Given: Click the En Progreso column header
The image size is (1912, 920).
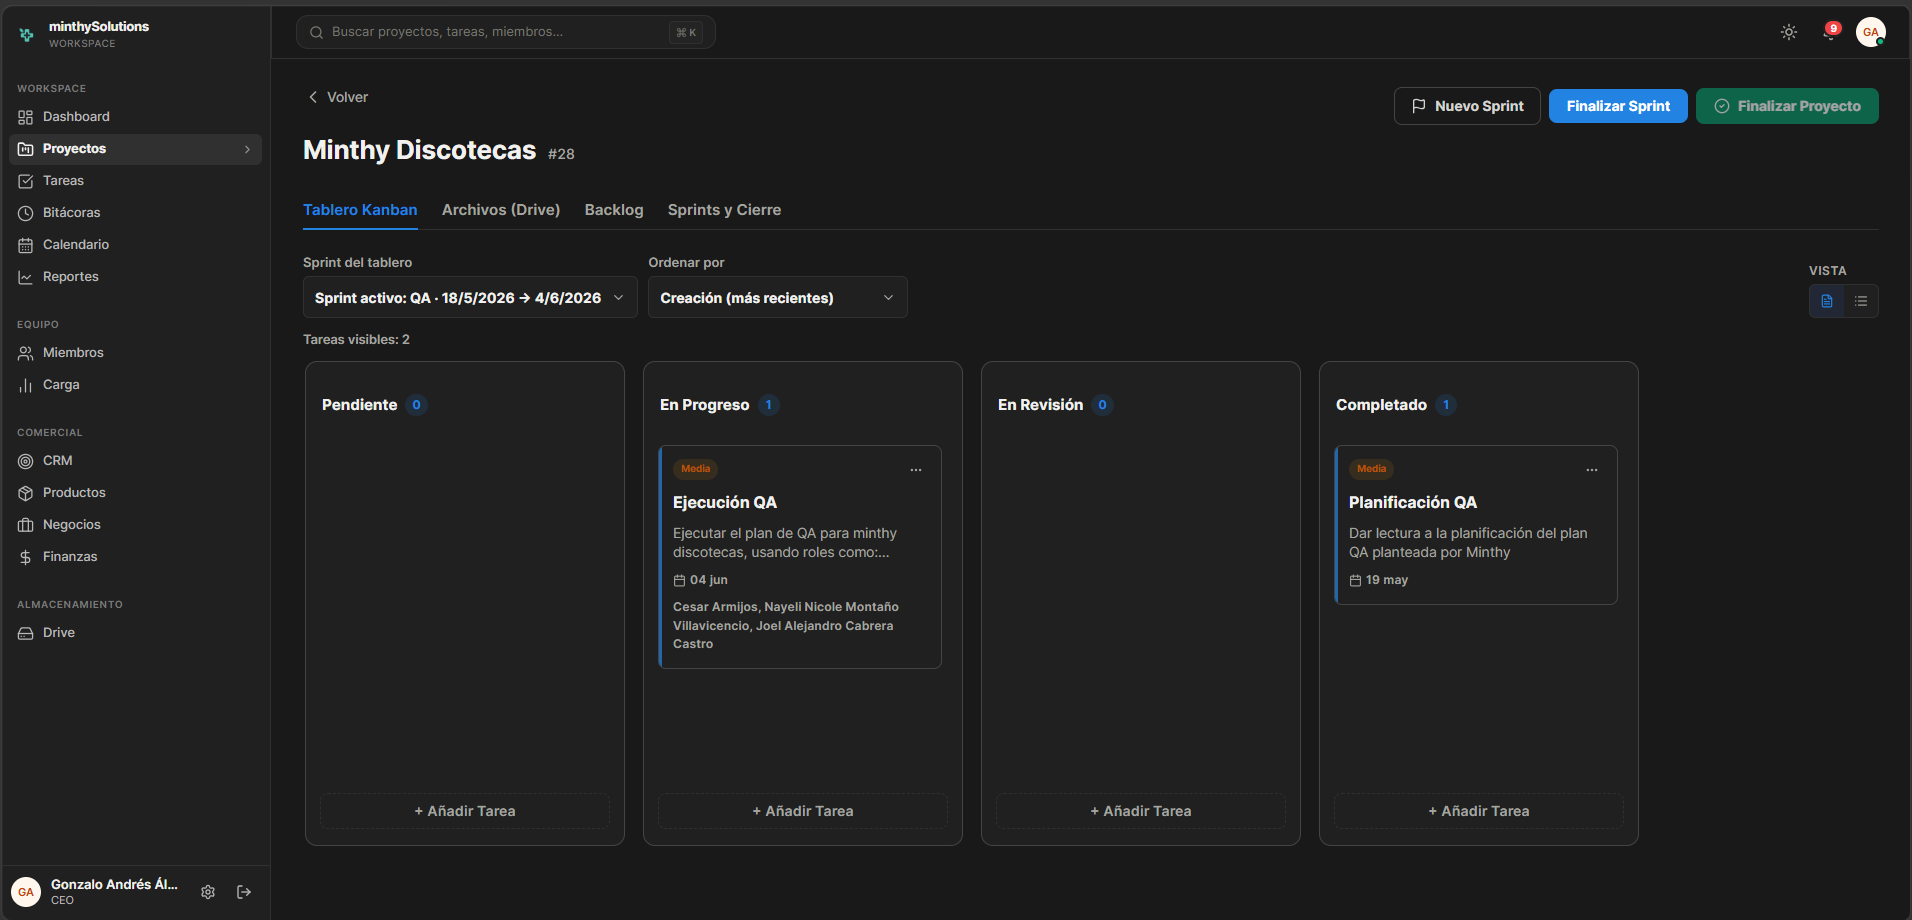Looking at the screenshot, I should coord(705,405).
